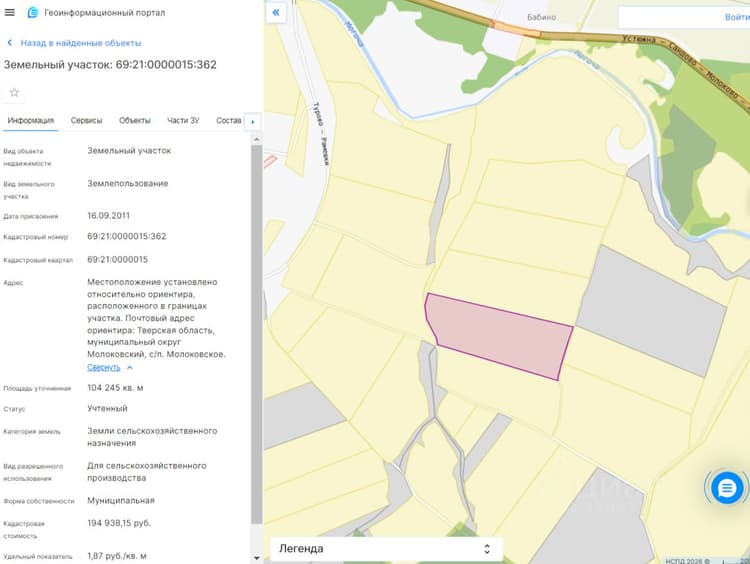Screen dimensions: 750x564
Task: Click the scrollbar up arrow in info panel
Action: pyautogui.click(x=256, y=139)
